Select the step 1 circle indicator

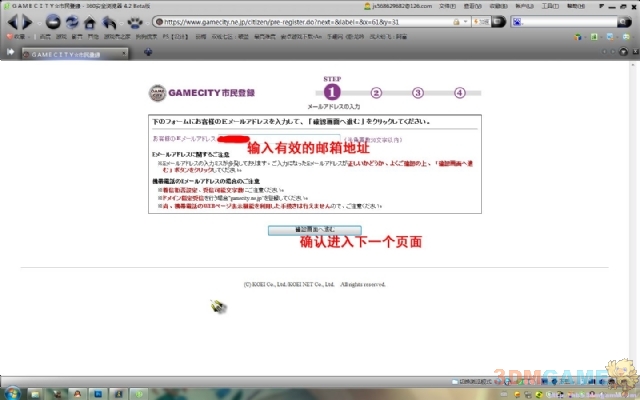[332, 93]
